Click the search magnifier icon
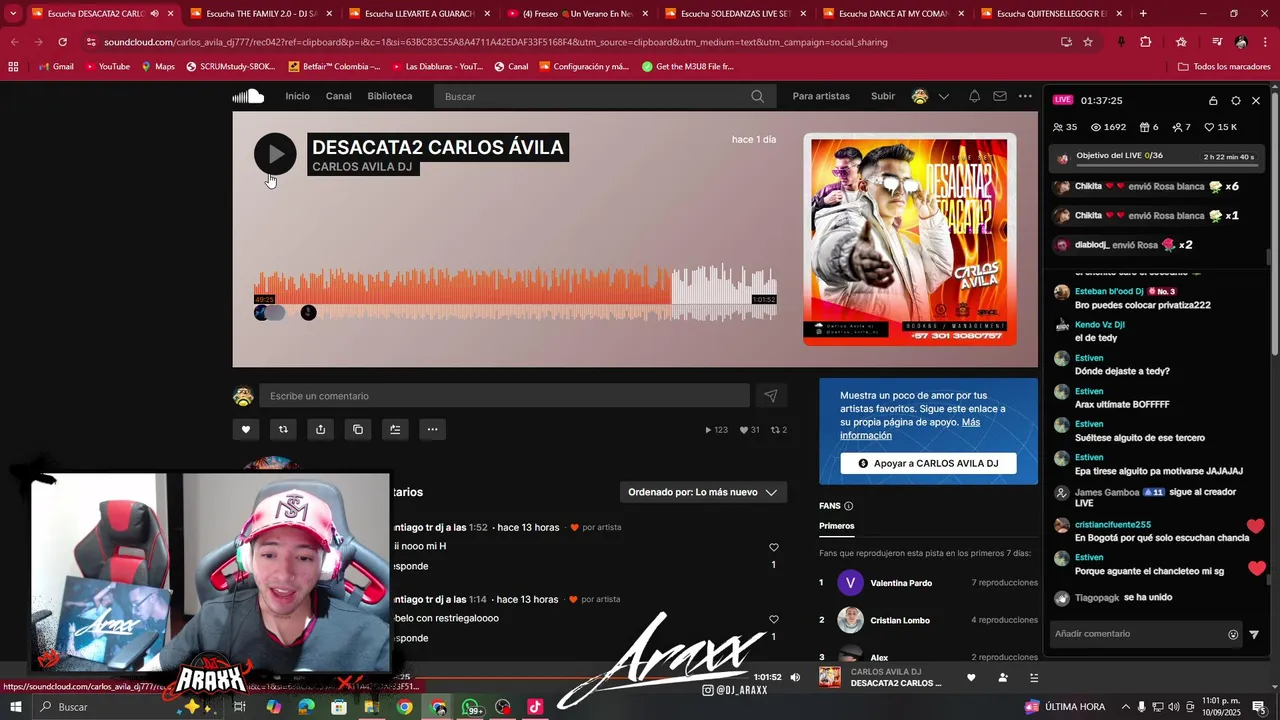1280x720 pixels. (757, 96)
